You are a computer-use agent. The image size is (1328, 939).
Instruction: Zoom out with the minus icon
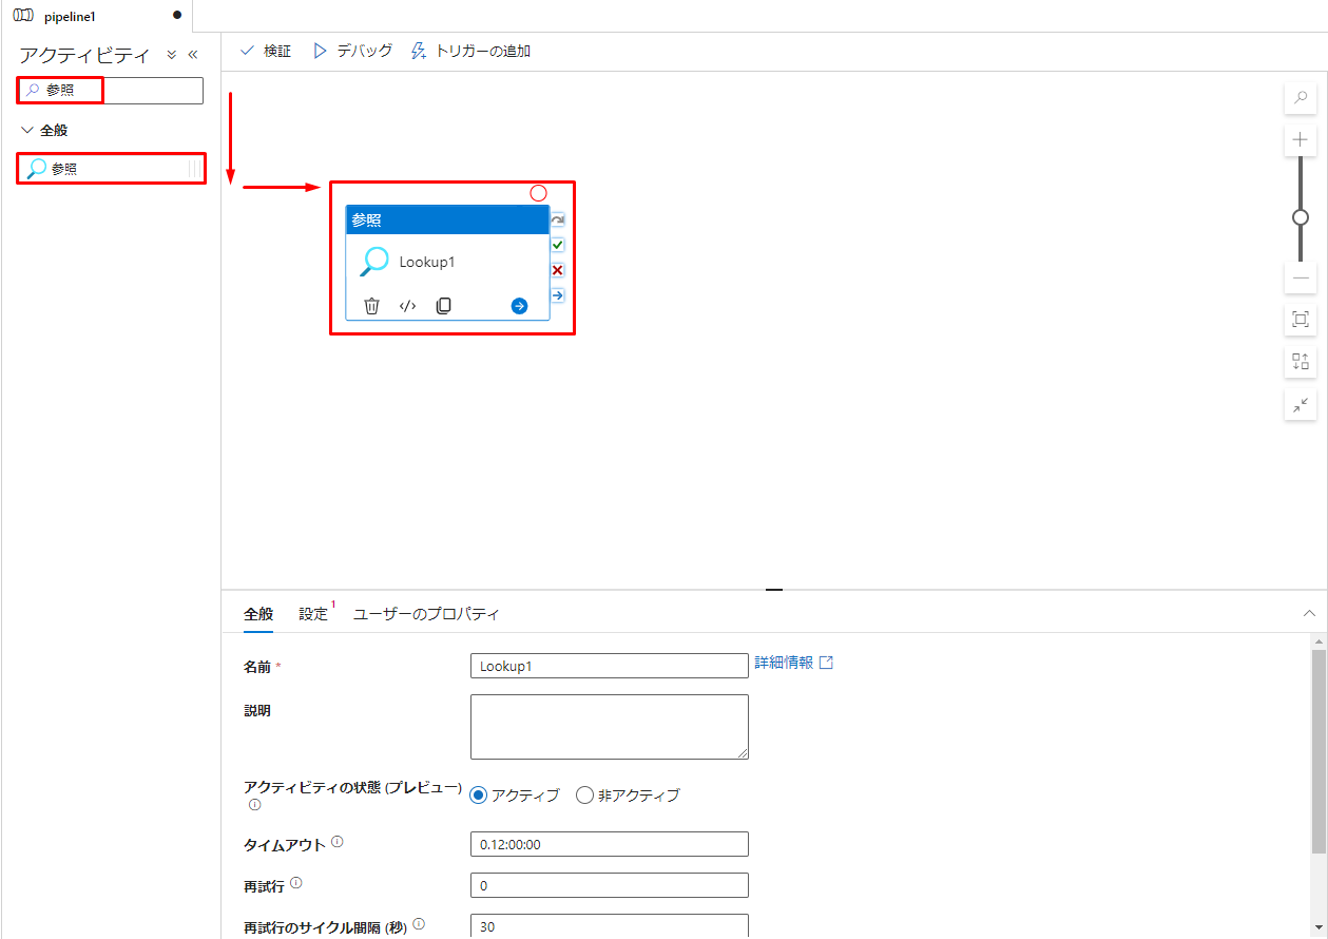coord(1300,278)
